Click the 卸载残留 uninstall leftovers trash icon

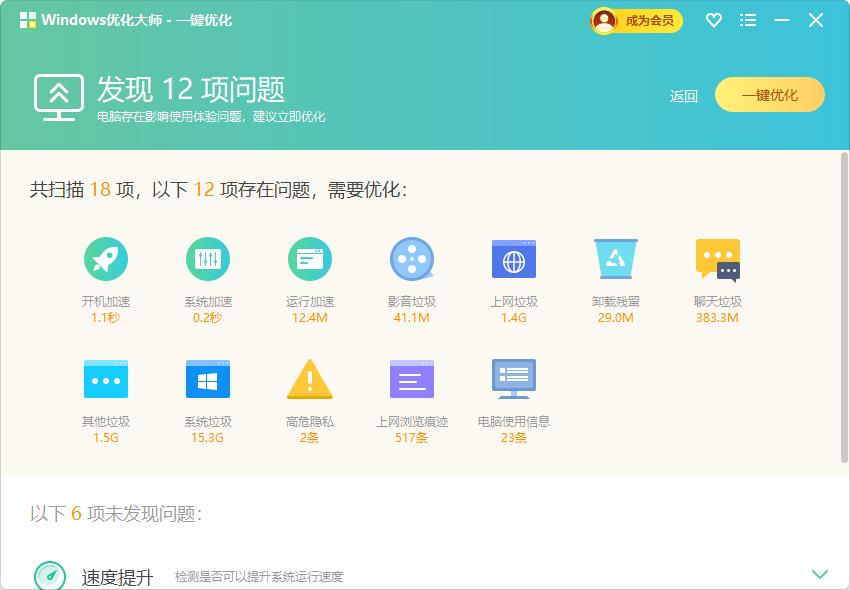616,260
